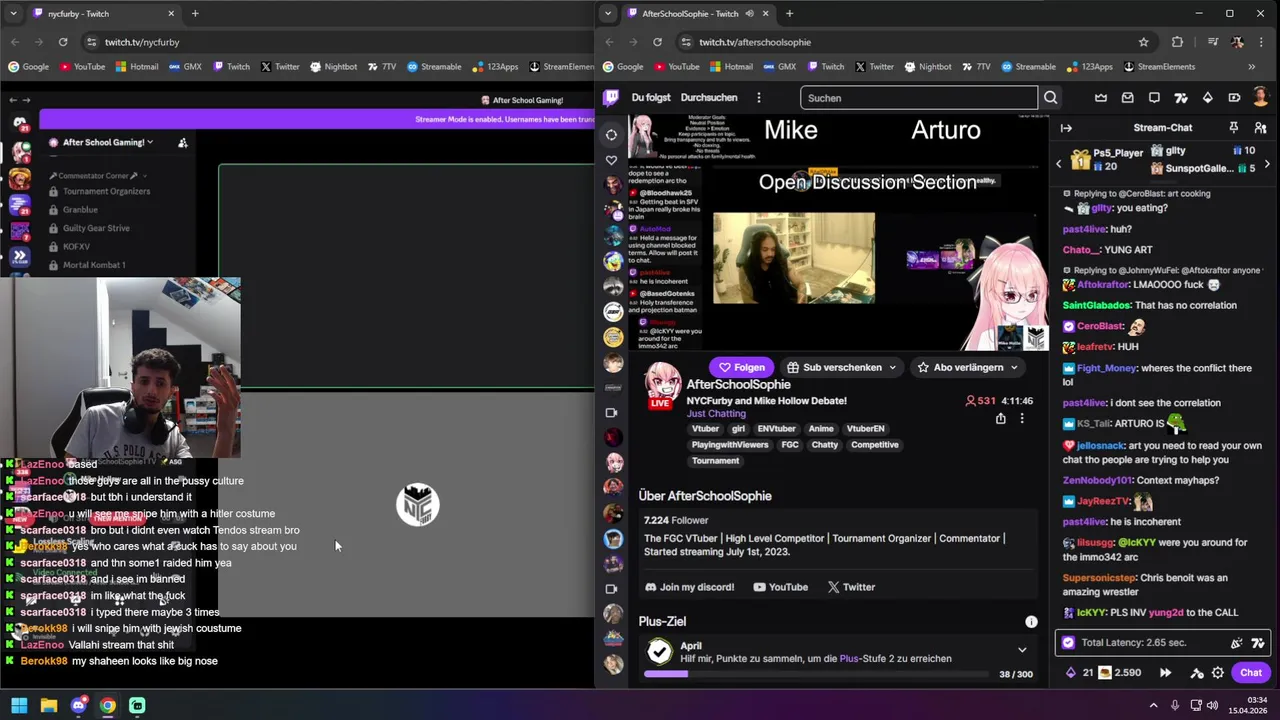Expand the April Plus-Ziel chevron
The height and width of the screenshot is (720, 1280).
pyautogui.click(x=1021, y=650)
